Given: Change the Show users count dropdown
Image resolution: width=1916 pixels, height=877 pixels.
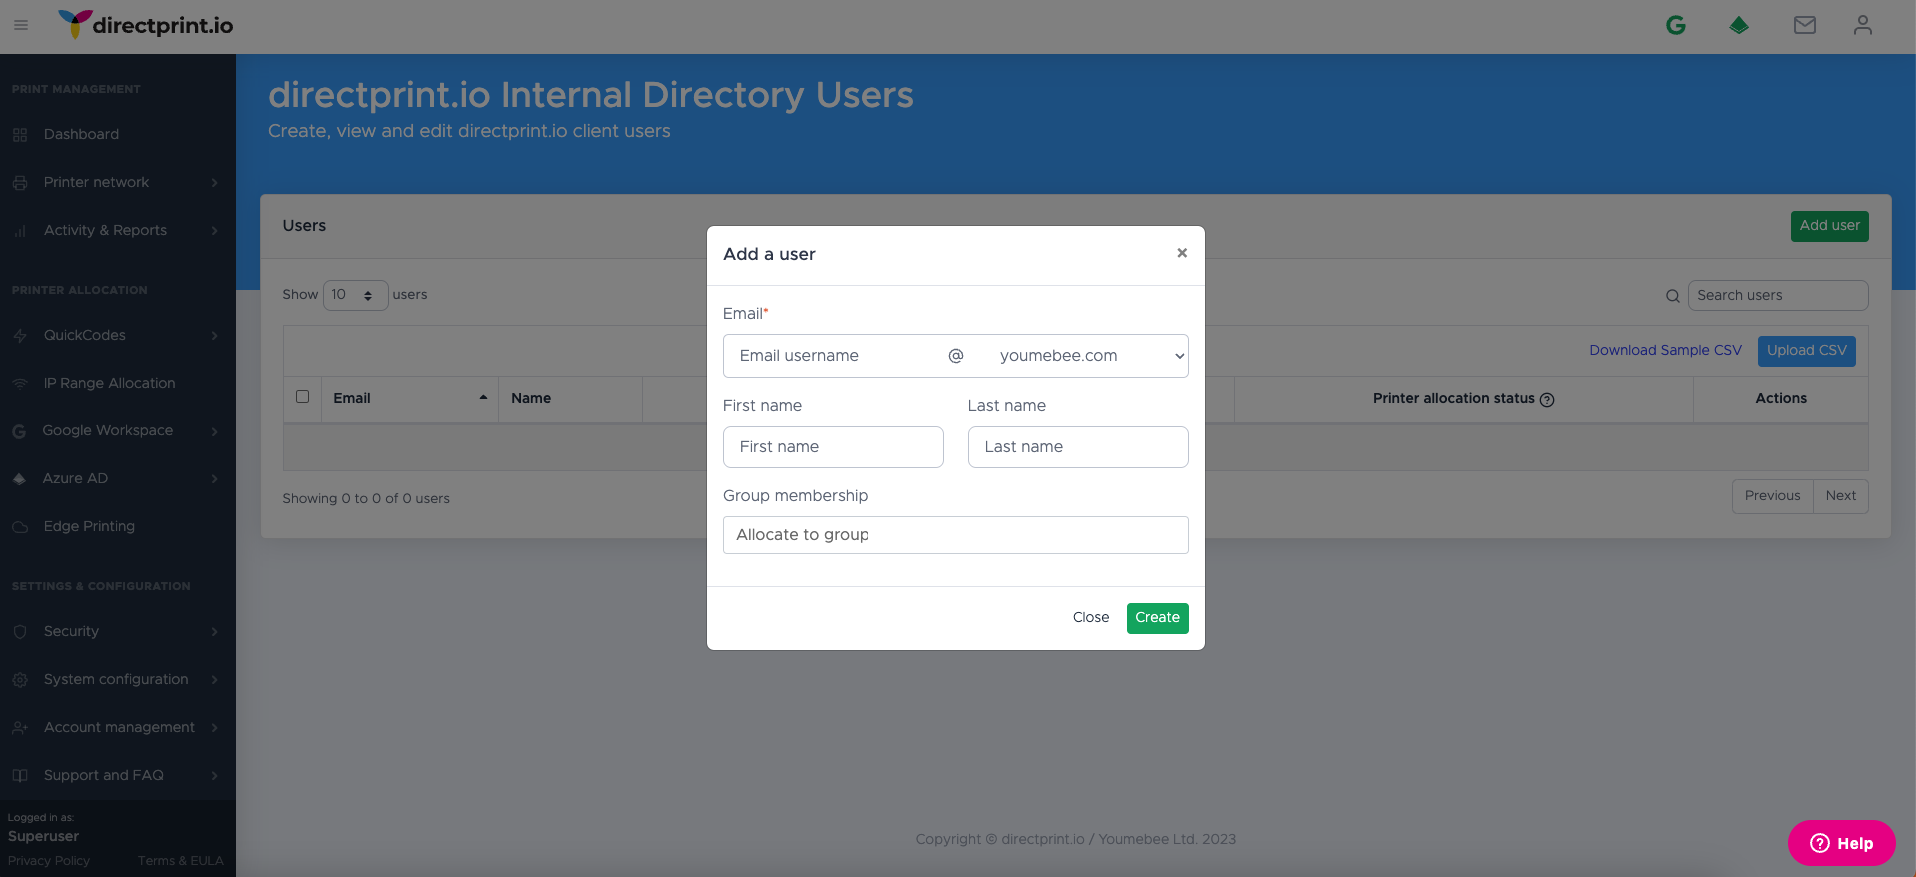Looking at the screenshot, I should click(355, 295).
